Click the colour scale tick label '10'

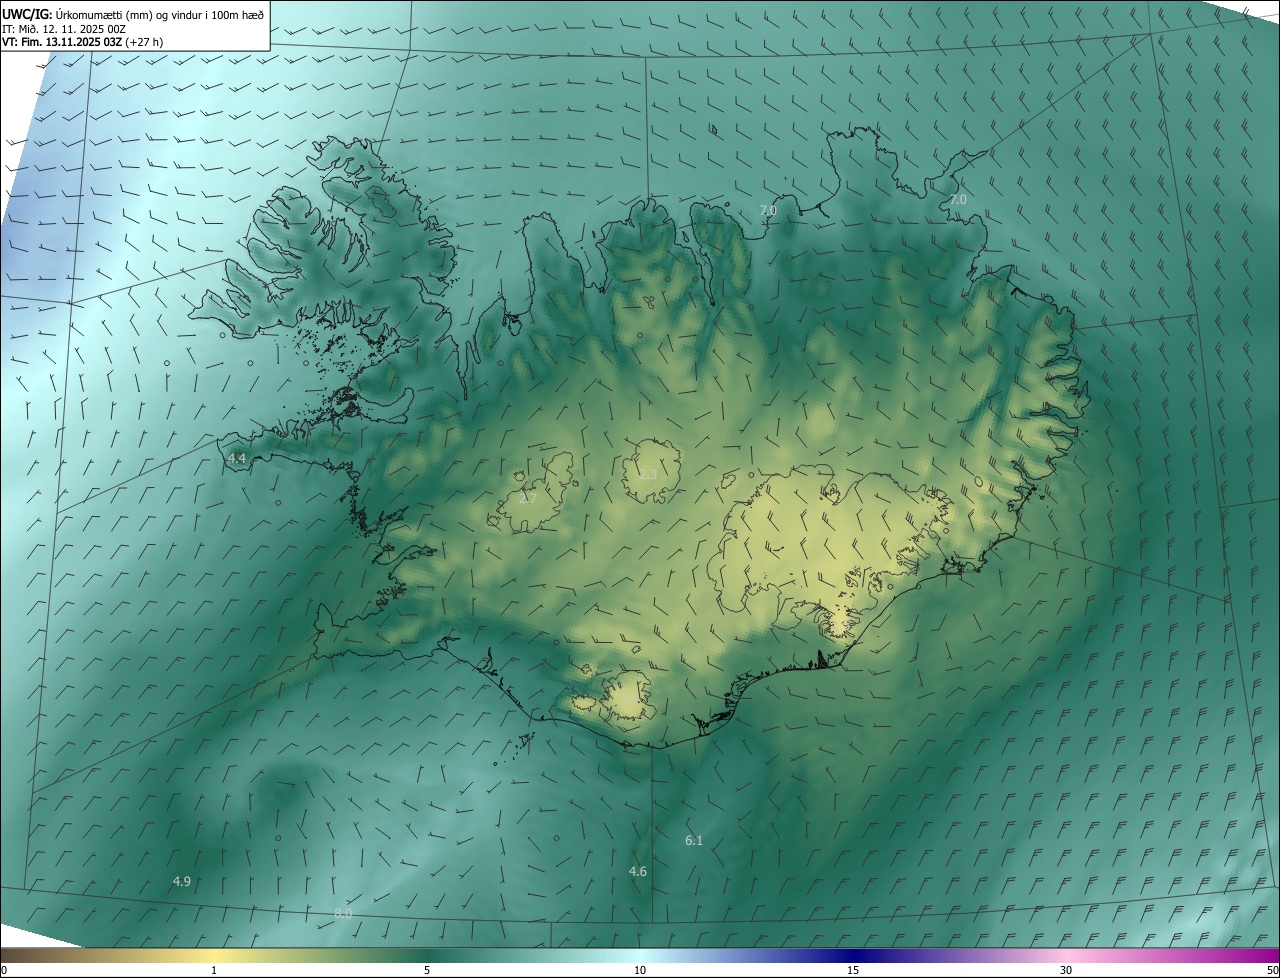pos(640,970)
